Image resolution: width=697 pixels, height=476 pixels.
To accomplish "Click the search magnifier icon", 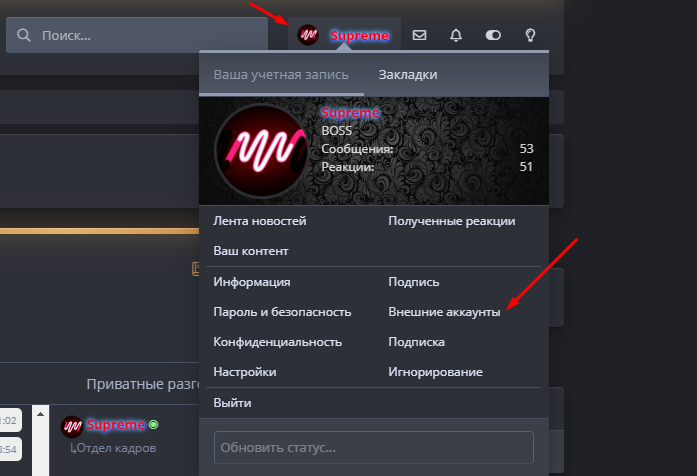I will [x=24, y=35].
